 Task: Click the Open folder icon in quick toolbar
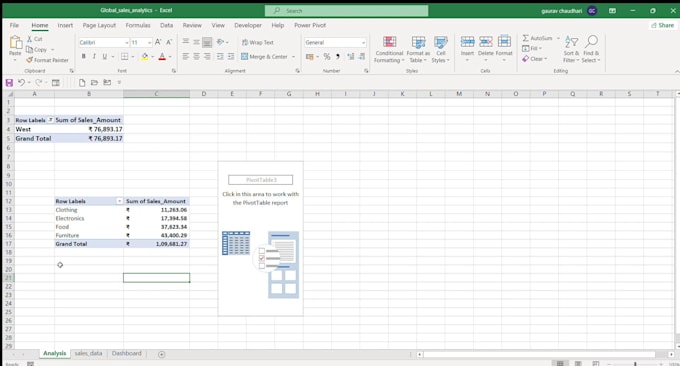(x=94, y=82)
